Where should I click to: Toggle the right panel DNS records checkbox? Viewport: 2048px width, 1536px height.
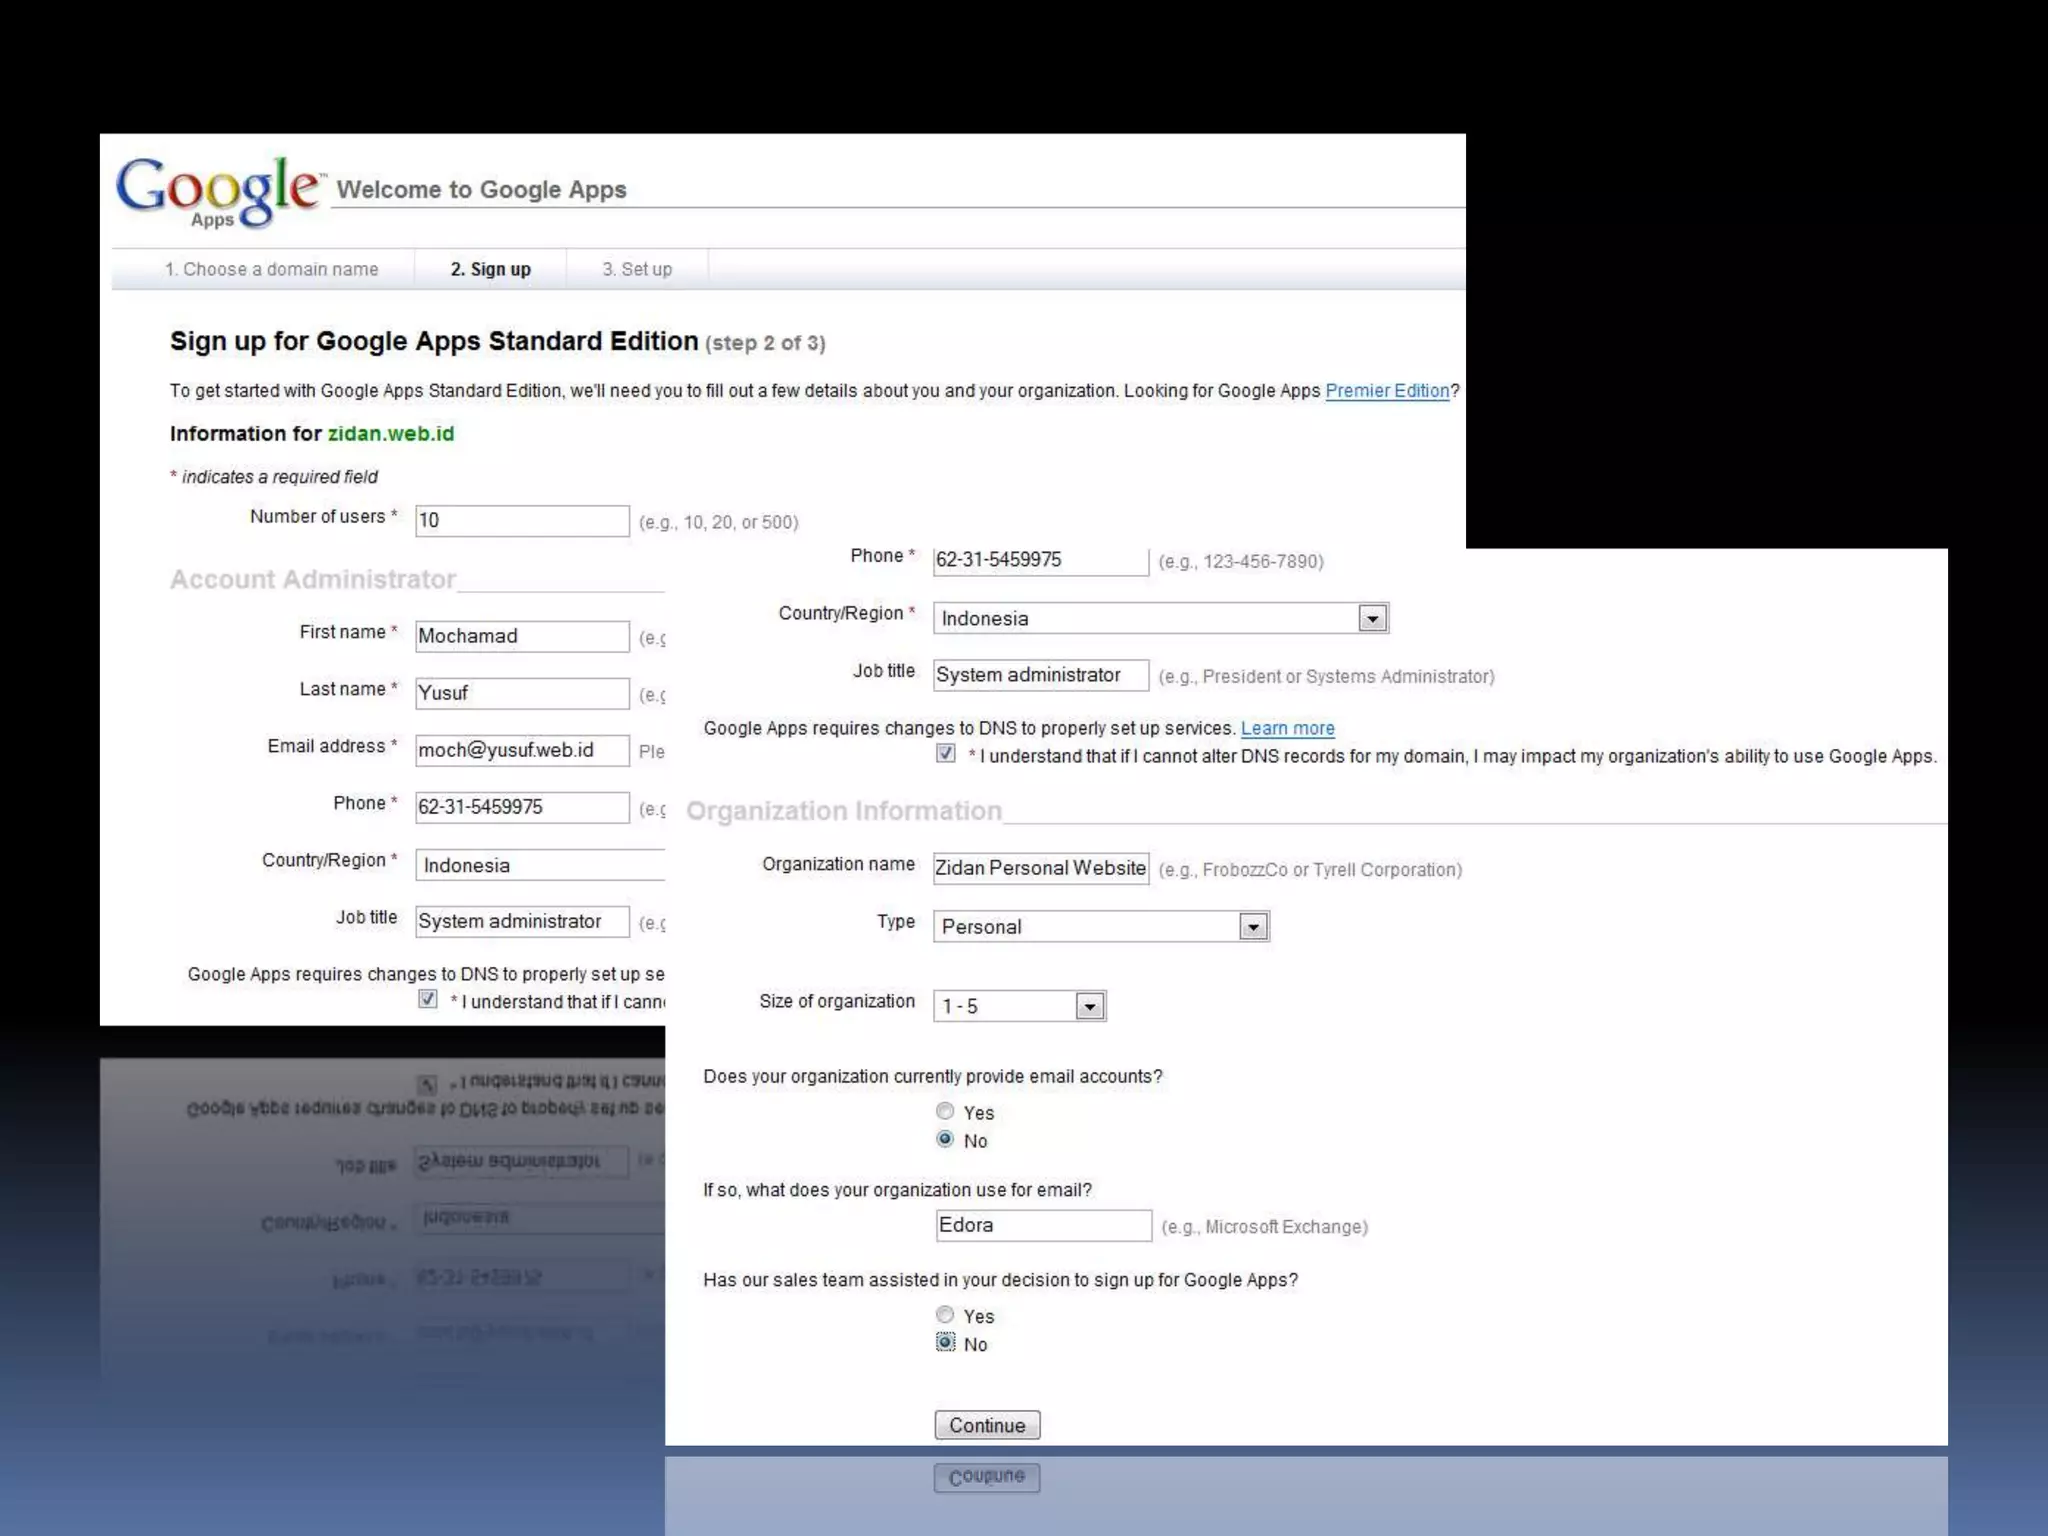pyautogui.click(x=946, y=754)
